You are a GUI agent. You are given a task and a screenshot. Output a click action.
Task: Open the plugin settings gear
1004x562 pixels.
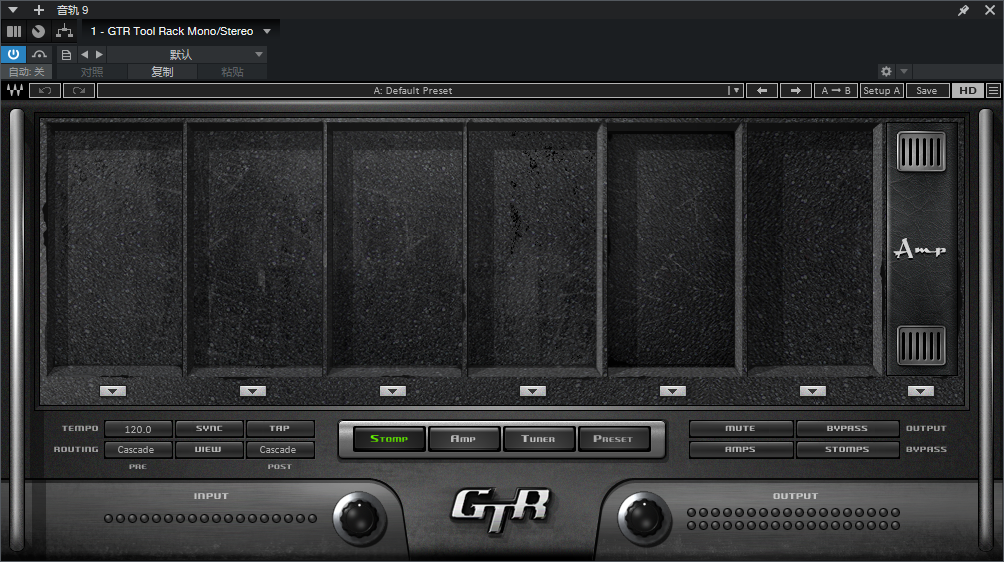pos(886,71)
